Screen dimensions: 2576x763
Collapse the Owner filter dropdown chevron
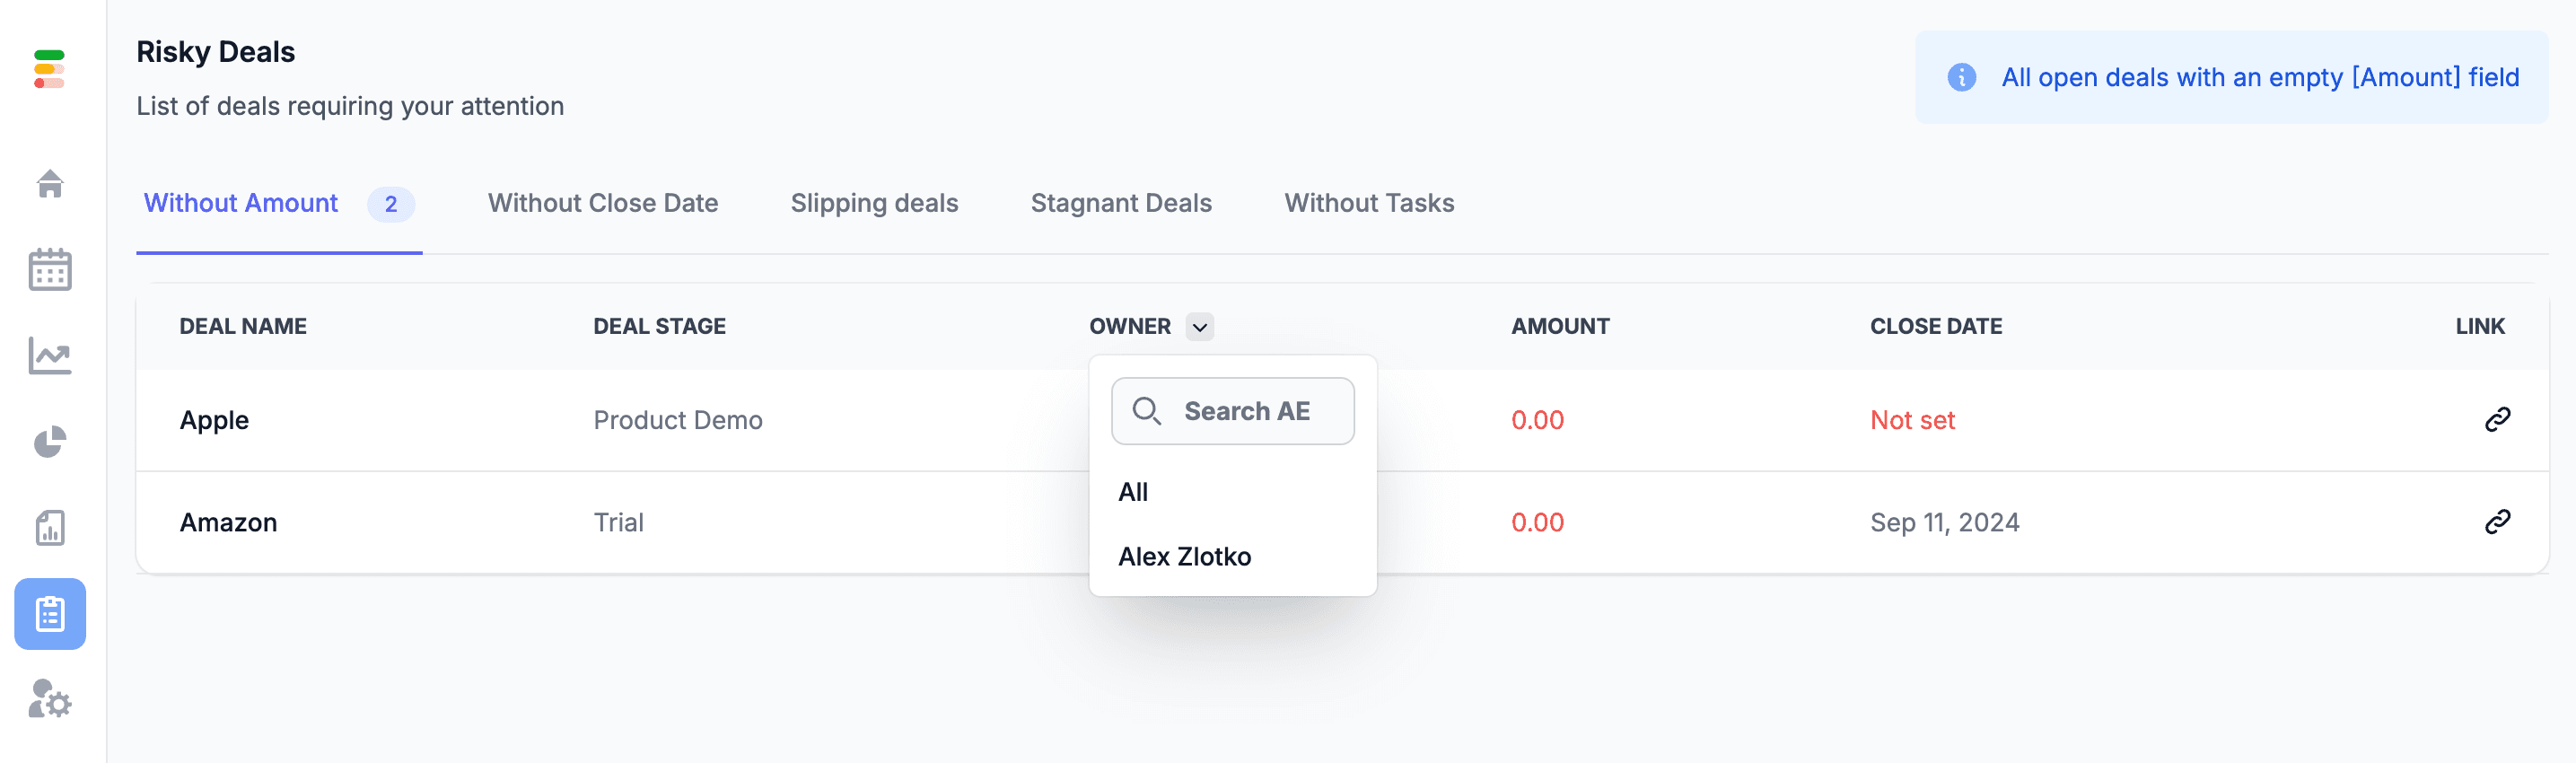point(1199,326)
